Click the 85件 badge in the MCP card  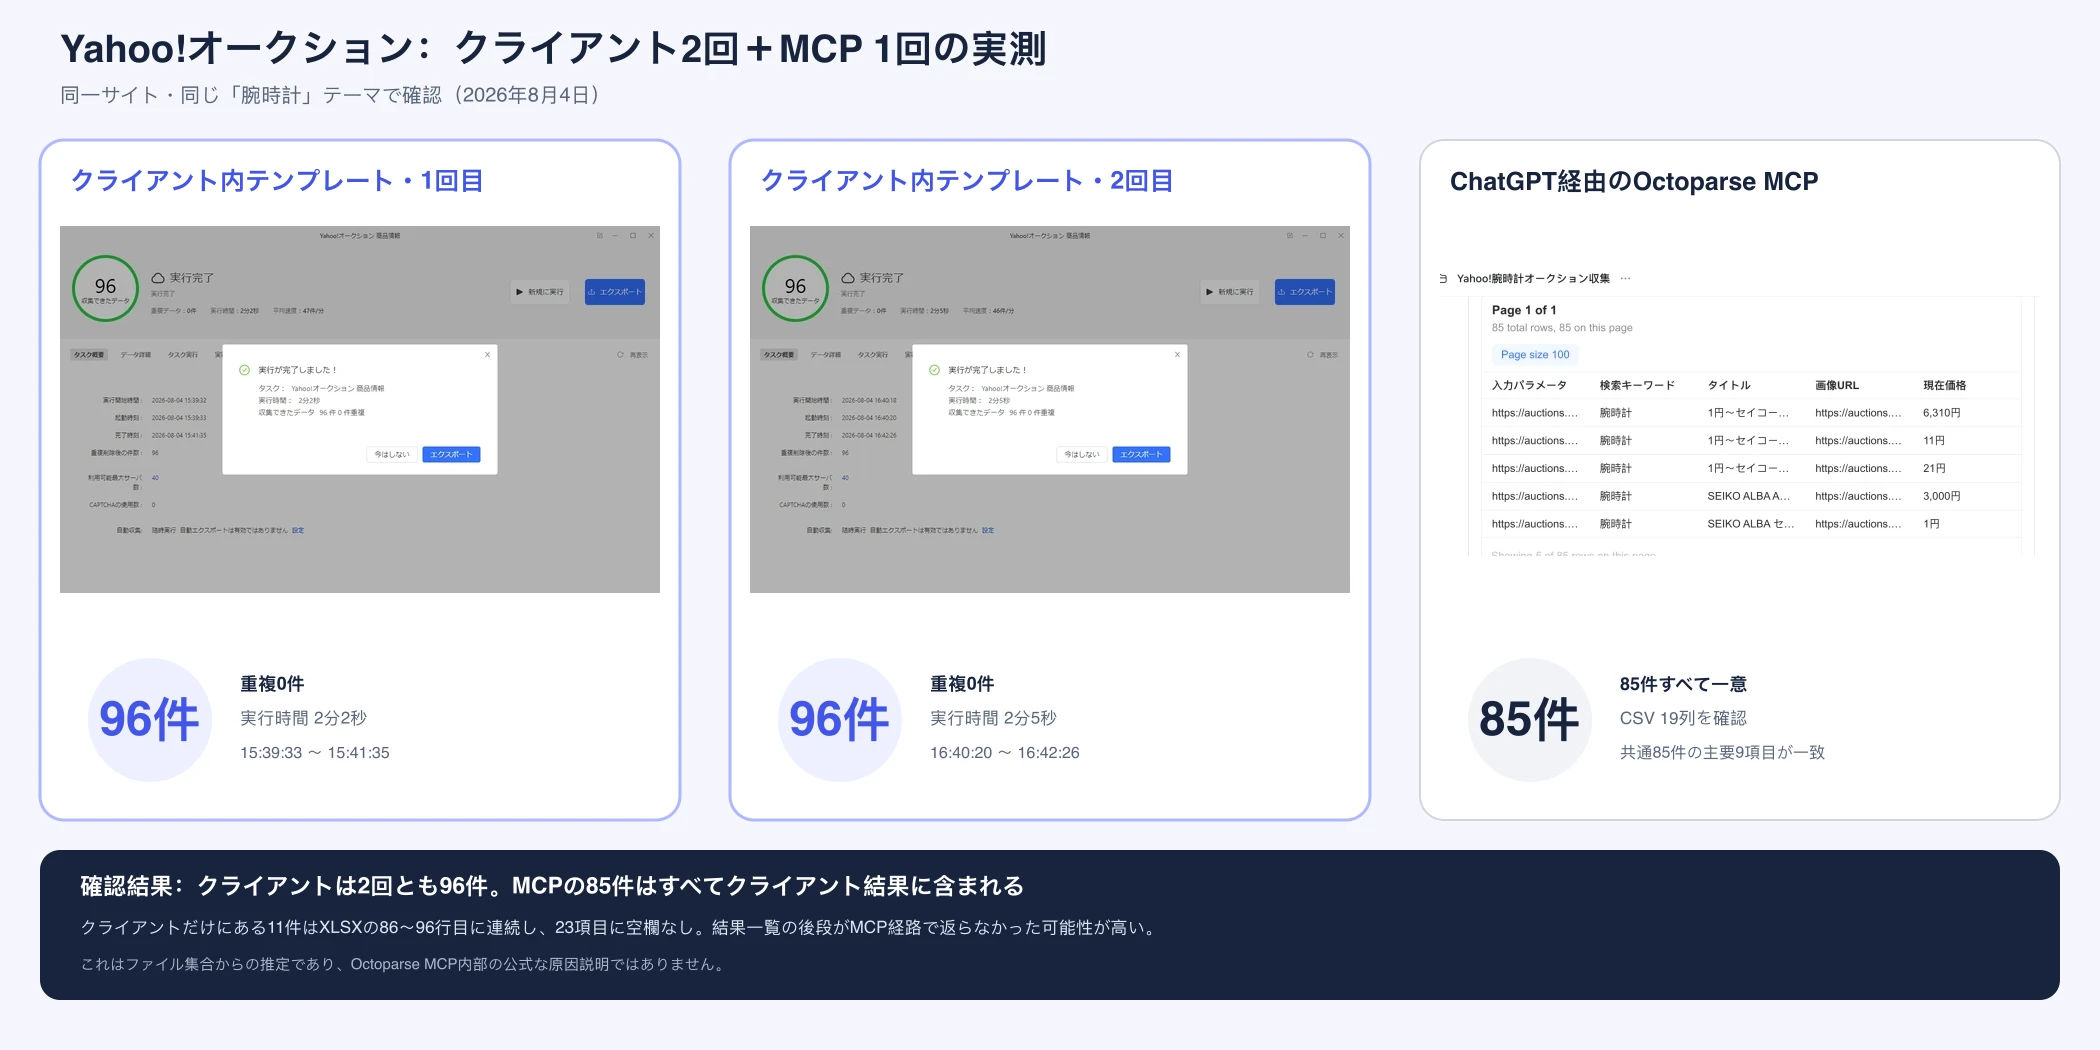click(x=1529, y=720)
